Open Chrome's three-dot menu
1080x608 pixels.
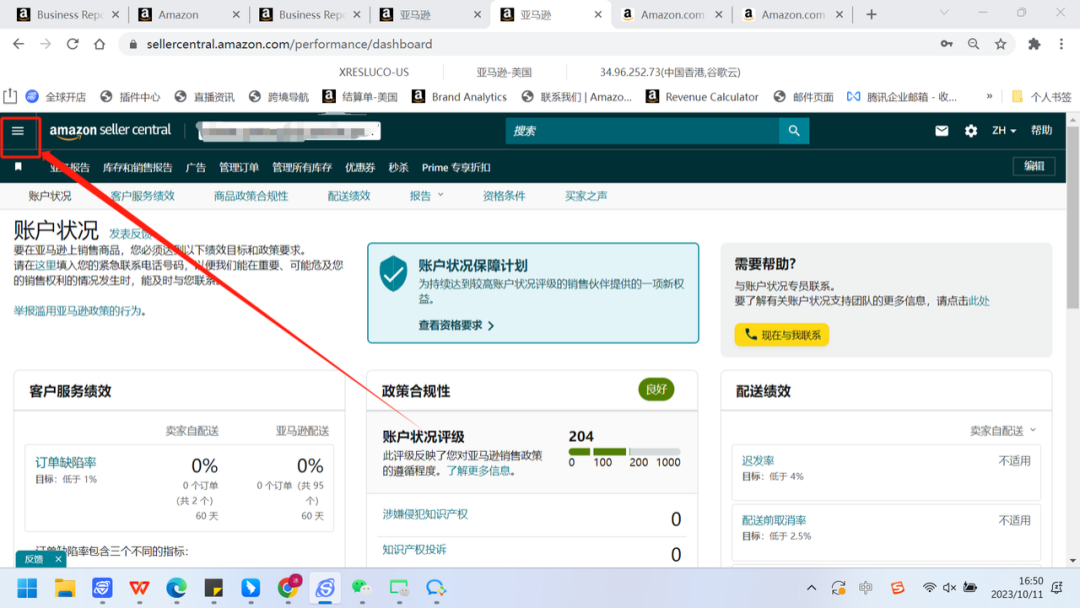click(1061, 44)
